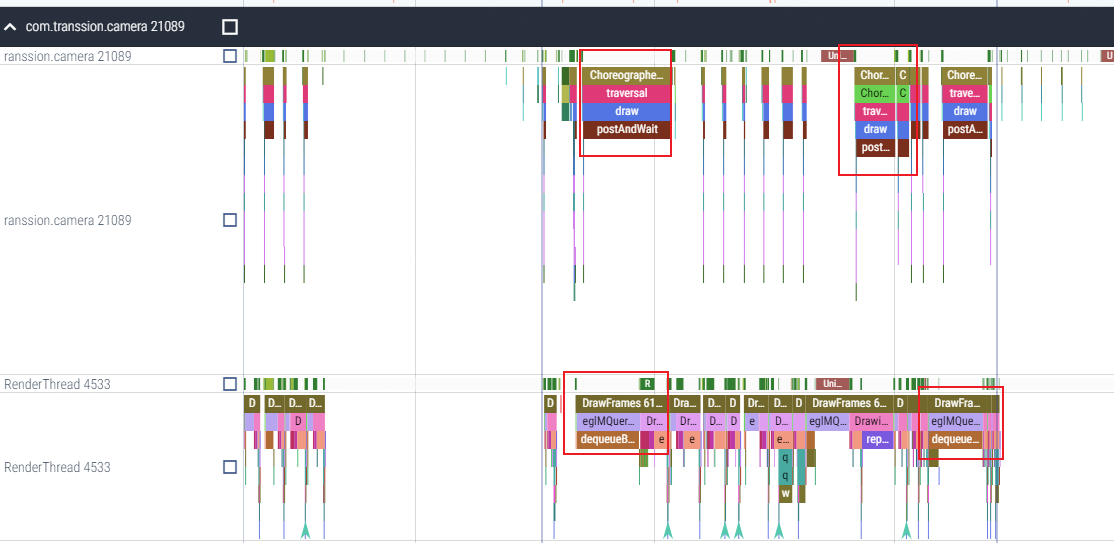Select the green R running-state slice
This screenshot has height=543, width=1114.
pyautogui.click(x=647, y=384)
